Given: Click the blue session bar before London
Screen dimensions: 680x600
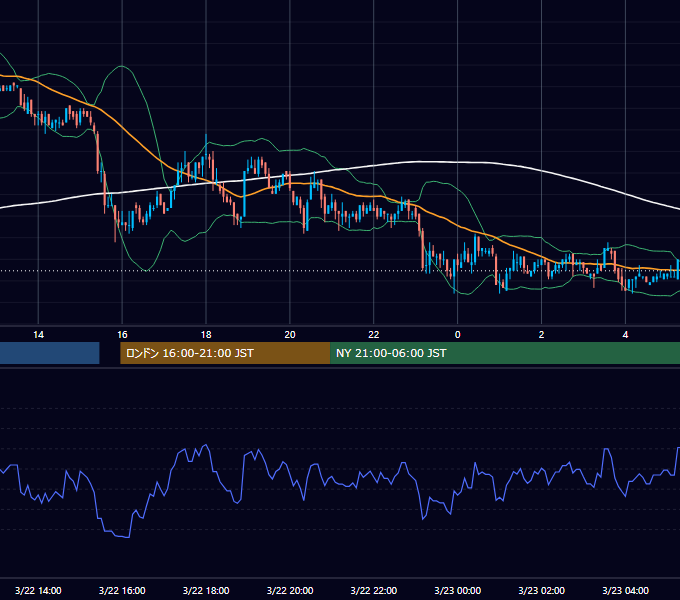Looking at the screenshot, I should 49,353.
